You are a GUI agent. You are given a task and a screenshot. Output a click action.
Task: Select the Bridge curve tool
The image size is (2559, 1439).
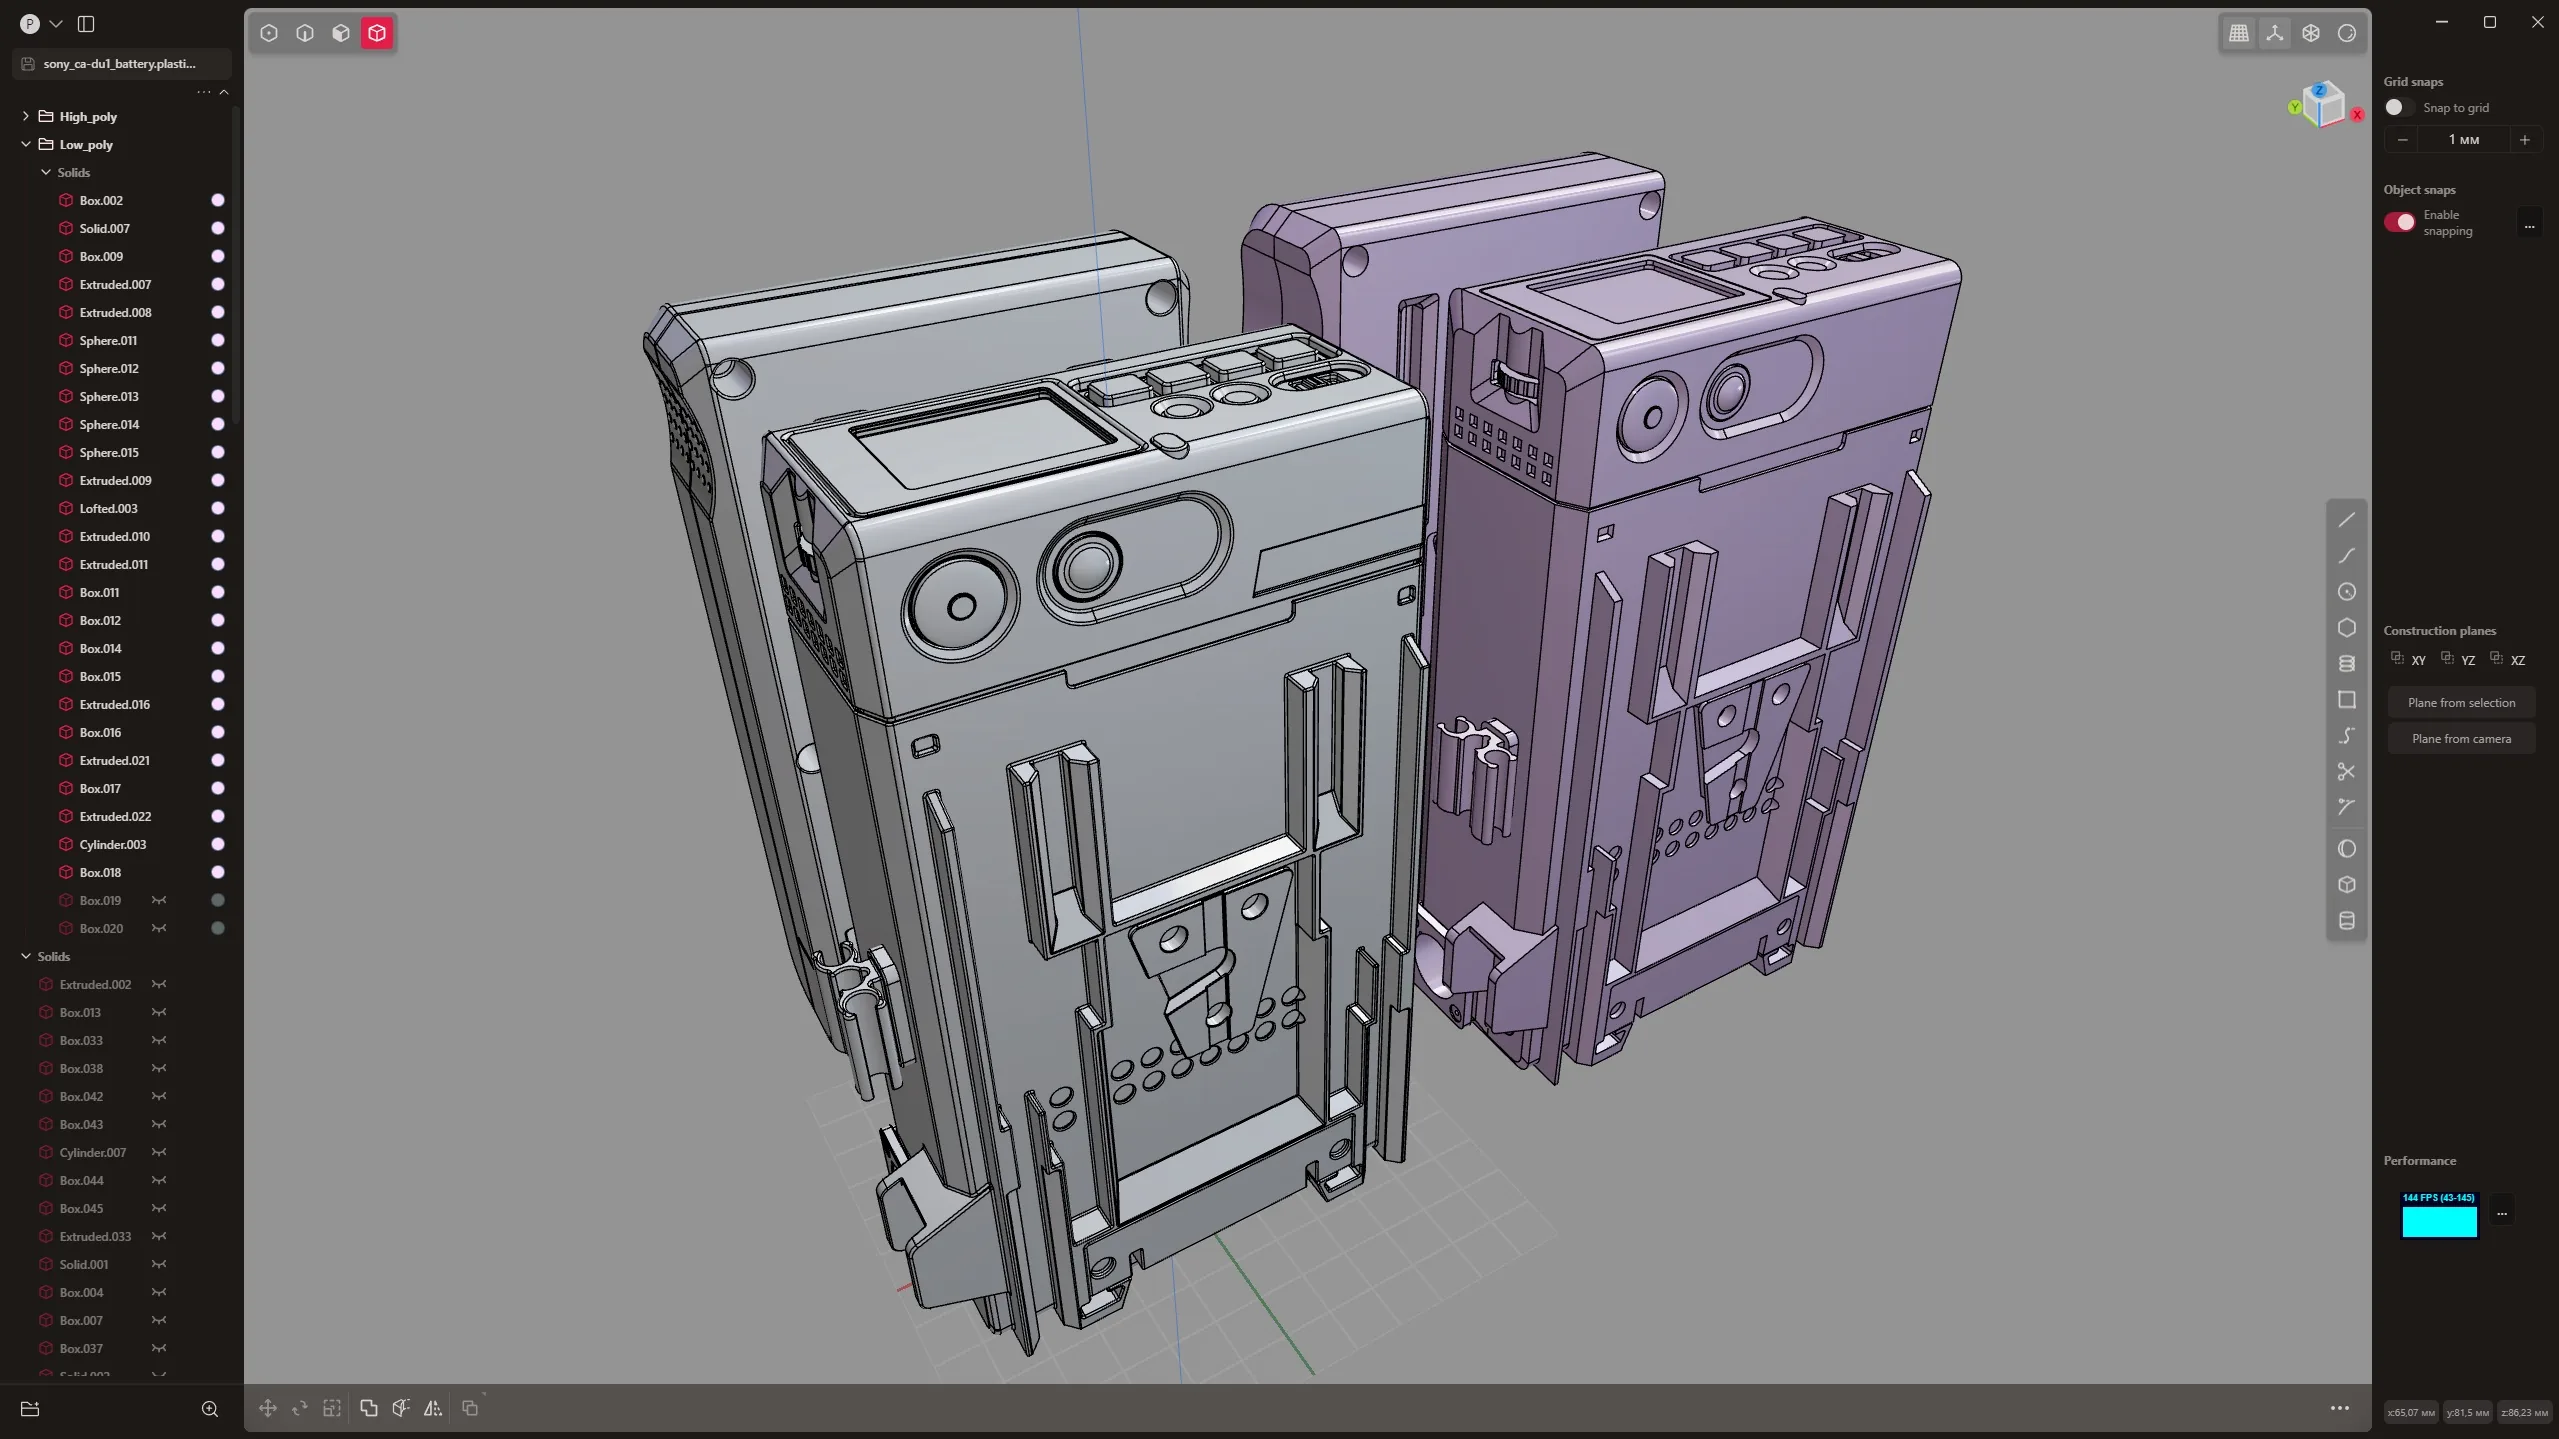pyautogui.click(x=2347, y=736)
